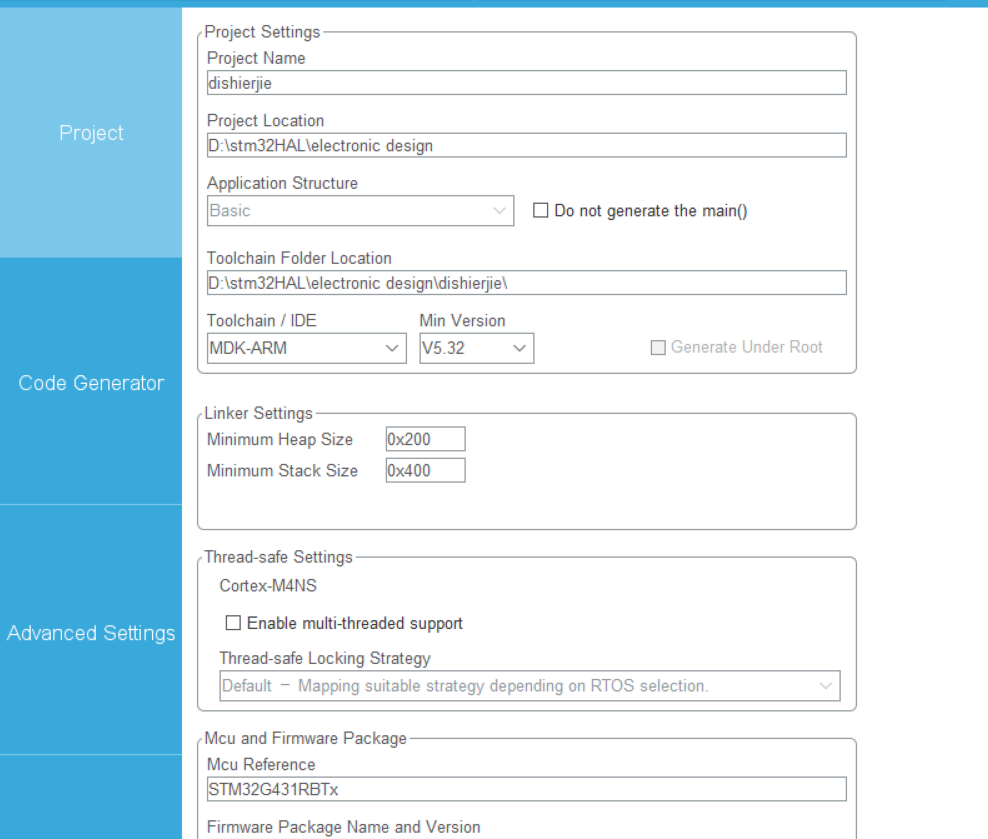This screenshot has height=839, width=988.
Task: Click Firmware Package Name and Version label
Action: coord(343,827)
